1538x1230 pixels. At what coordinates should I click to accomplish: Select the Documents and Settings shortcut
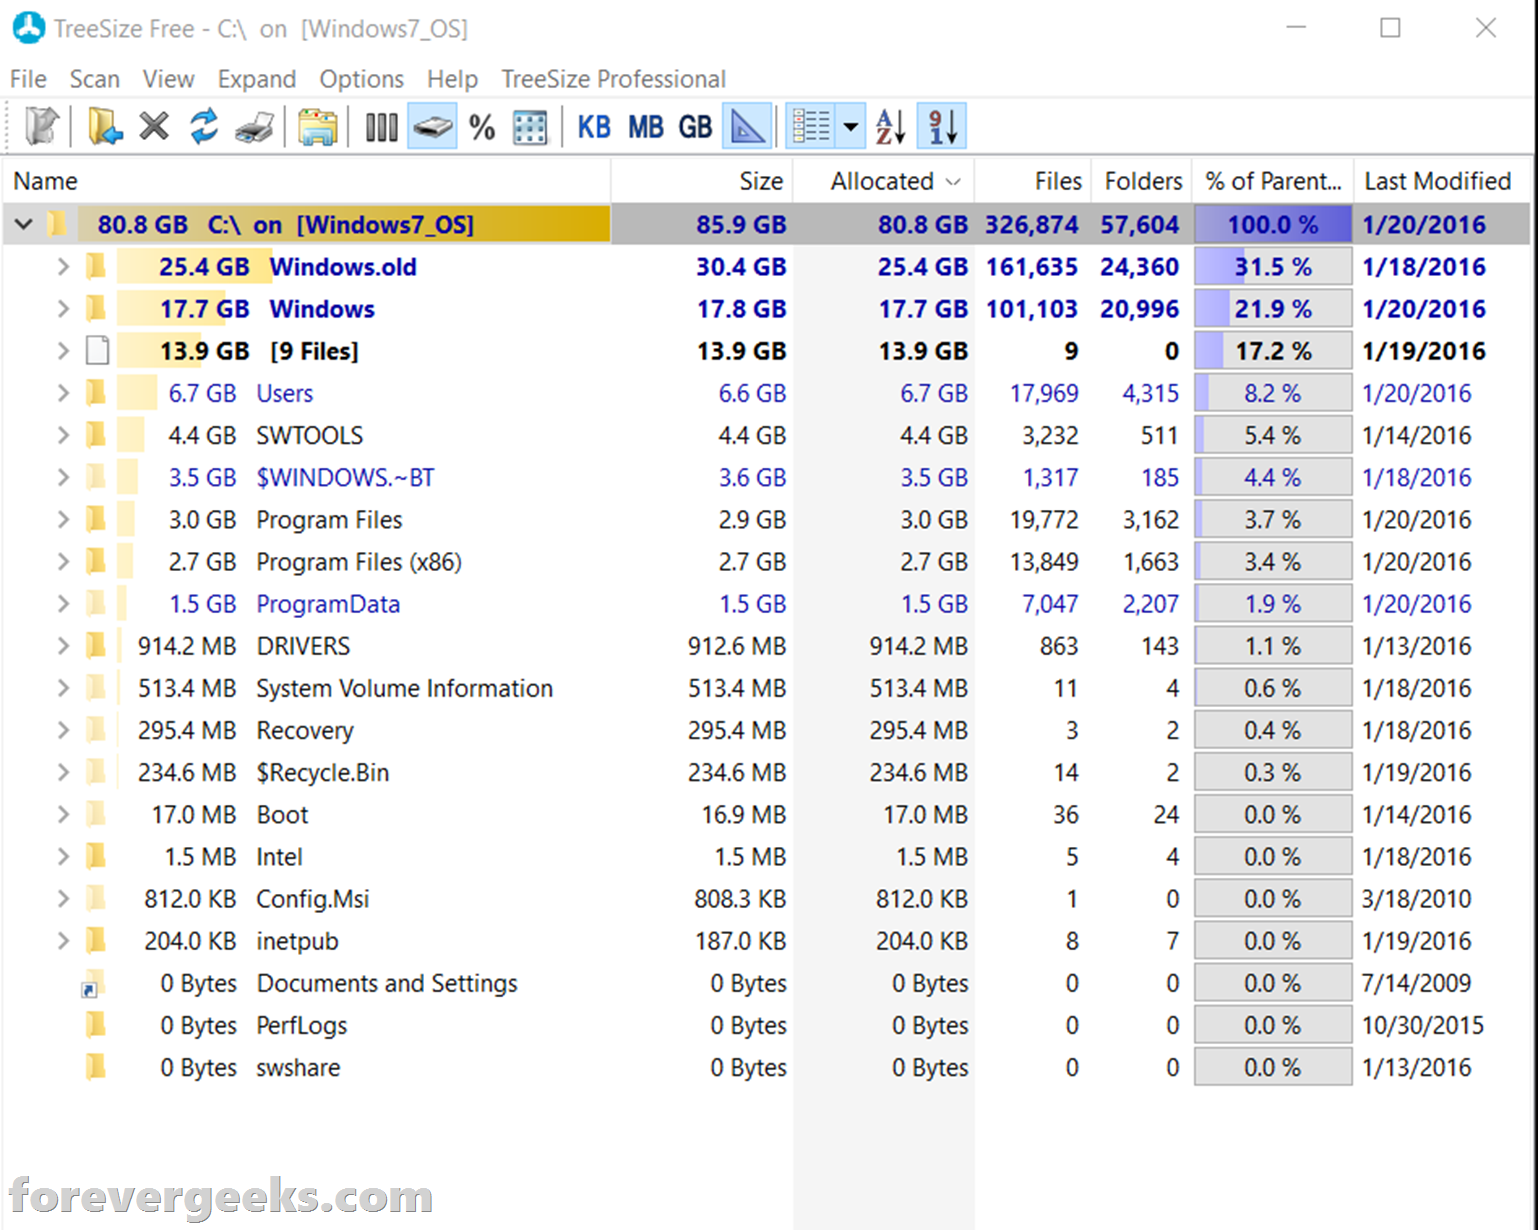point(766,984)
